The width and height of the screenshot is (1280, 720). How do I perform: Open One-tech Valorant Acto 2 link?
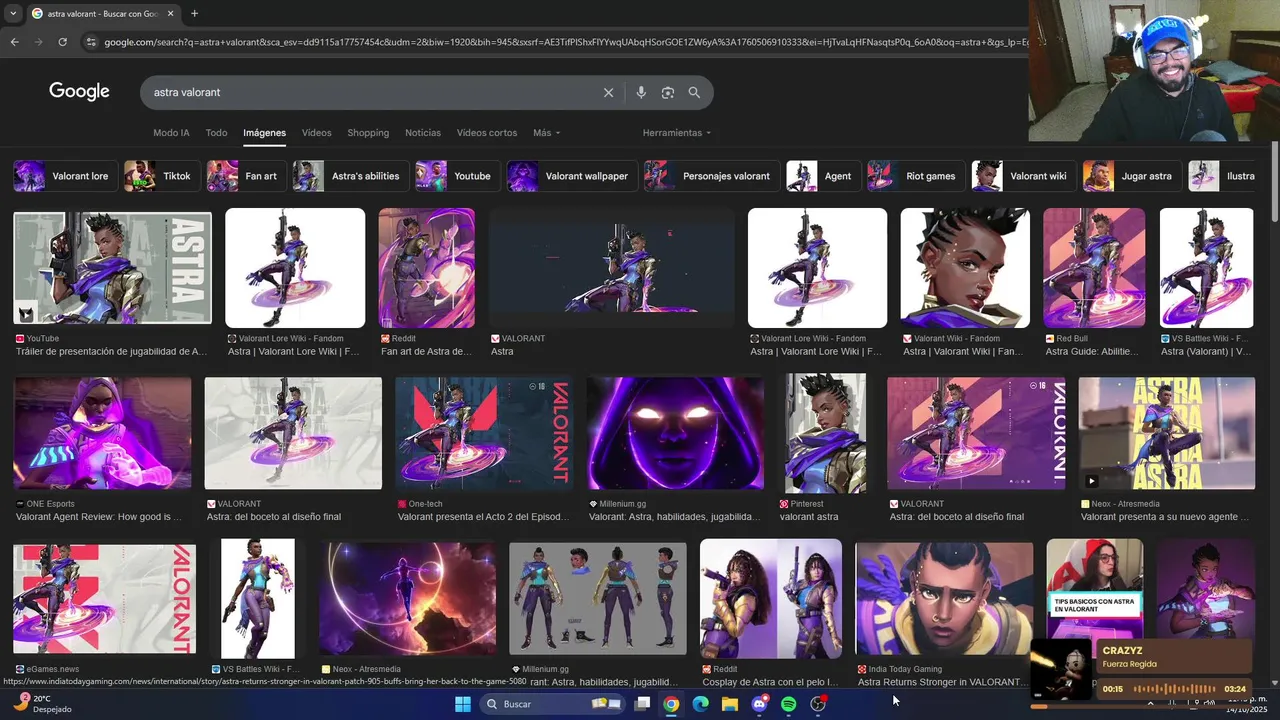tap(483, 517)
